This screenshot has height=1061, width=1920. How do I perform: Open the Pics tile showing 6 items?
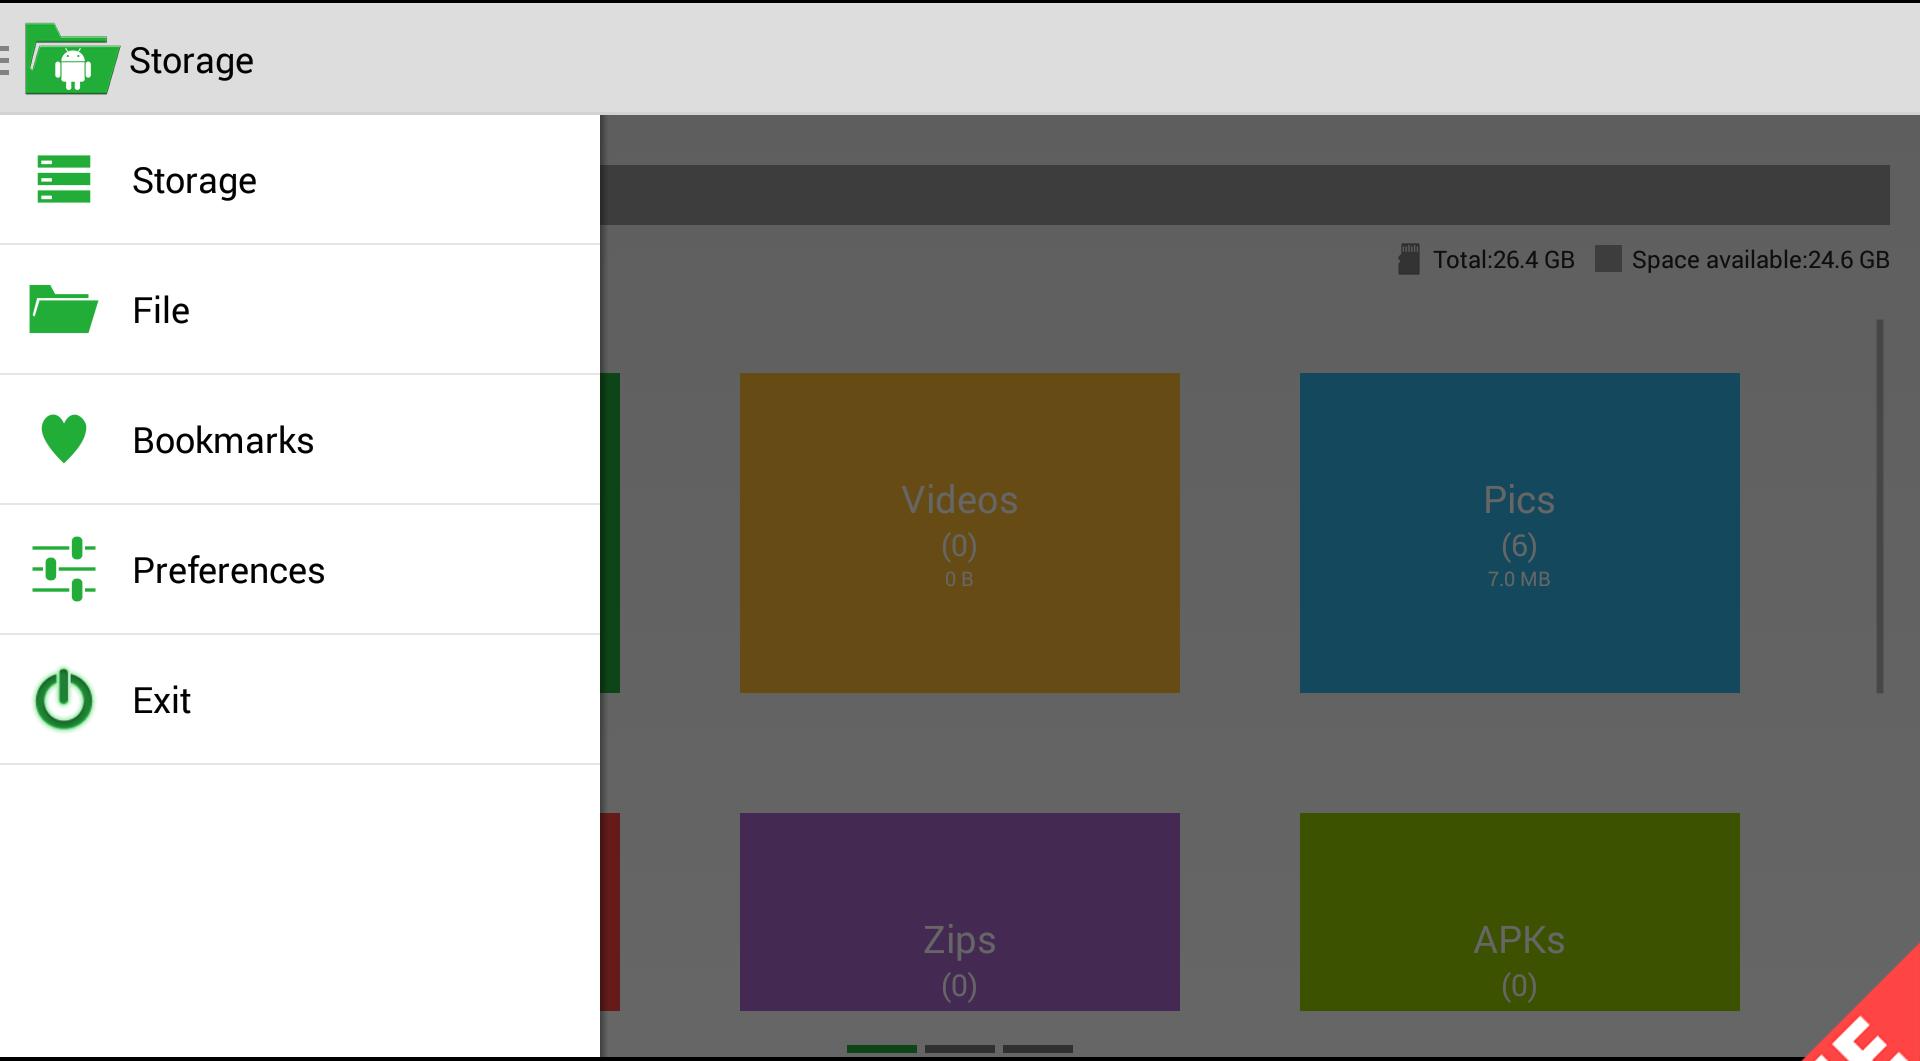(x=1519, y=532)
